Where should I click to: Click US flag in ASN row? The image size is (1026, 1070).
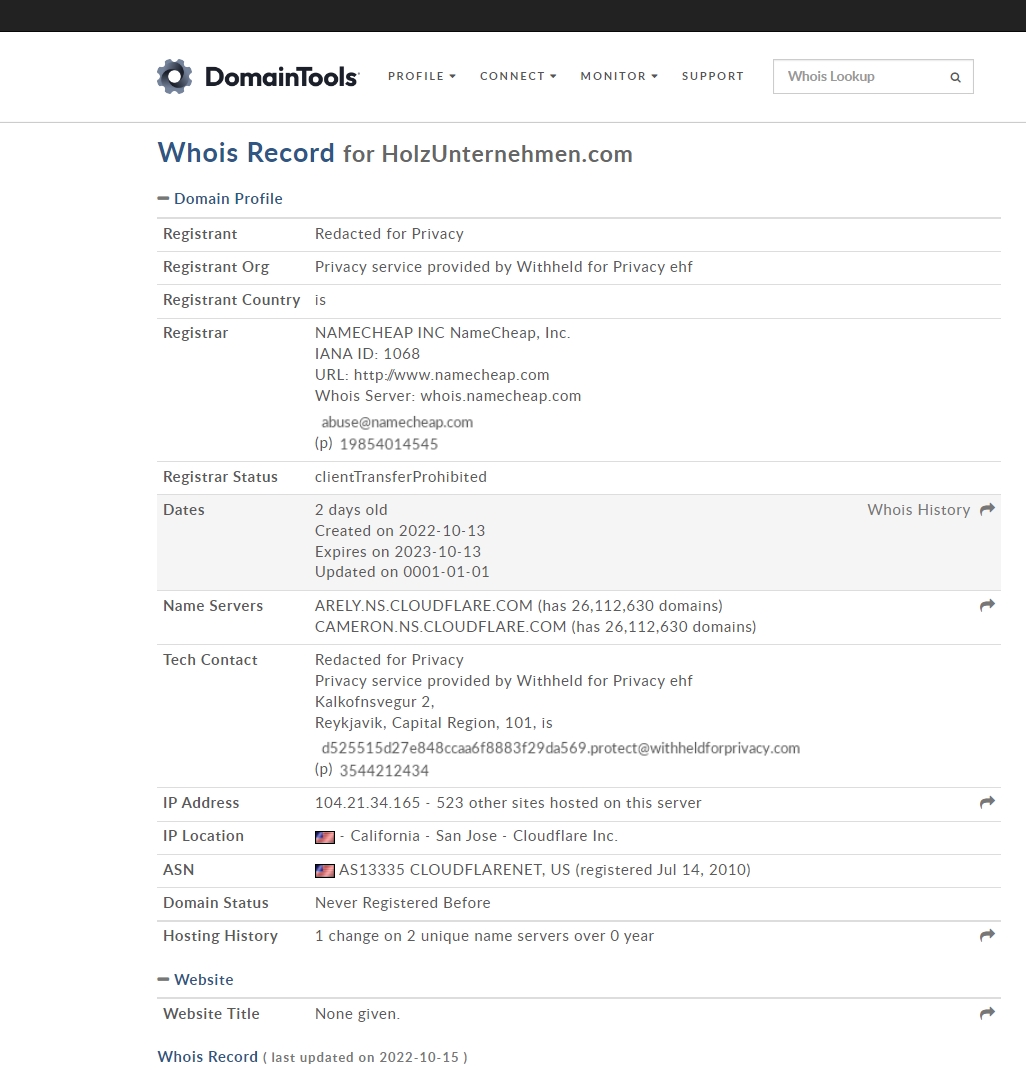pos(325,870)
